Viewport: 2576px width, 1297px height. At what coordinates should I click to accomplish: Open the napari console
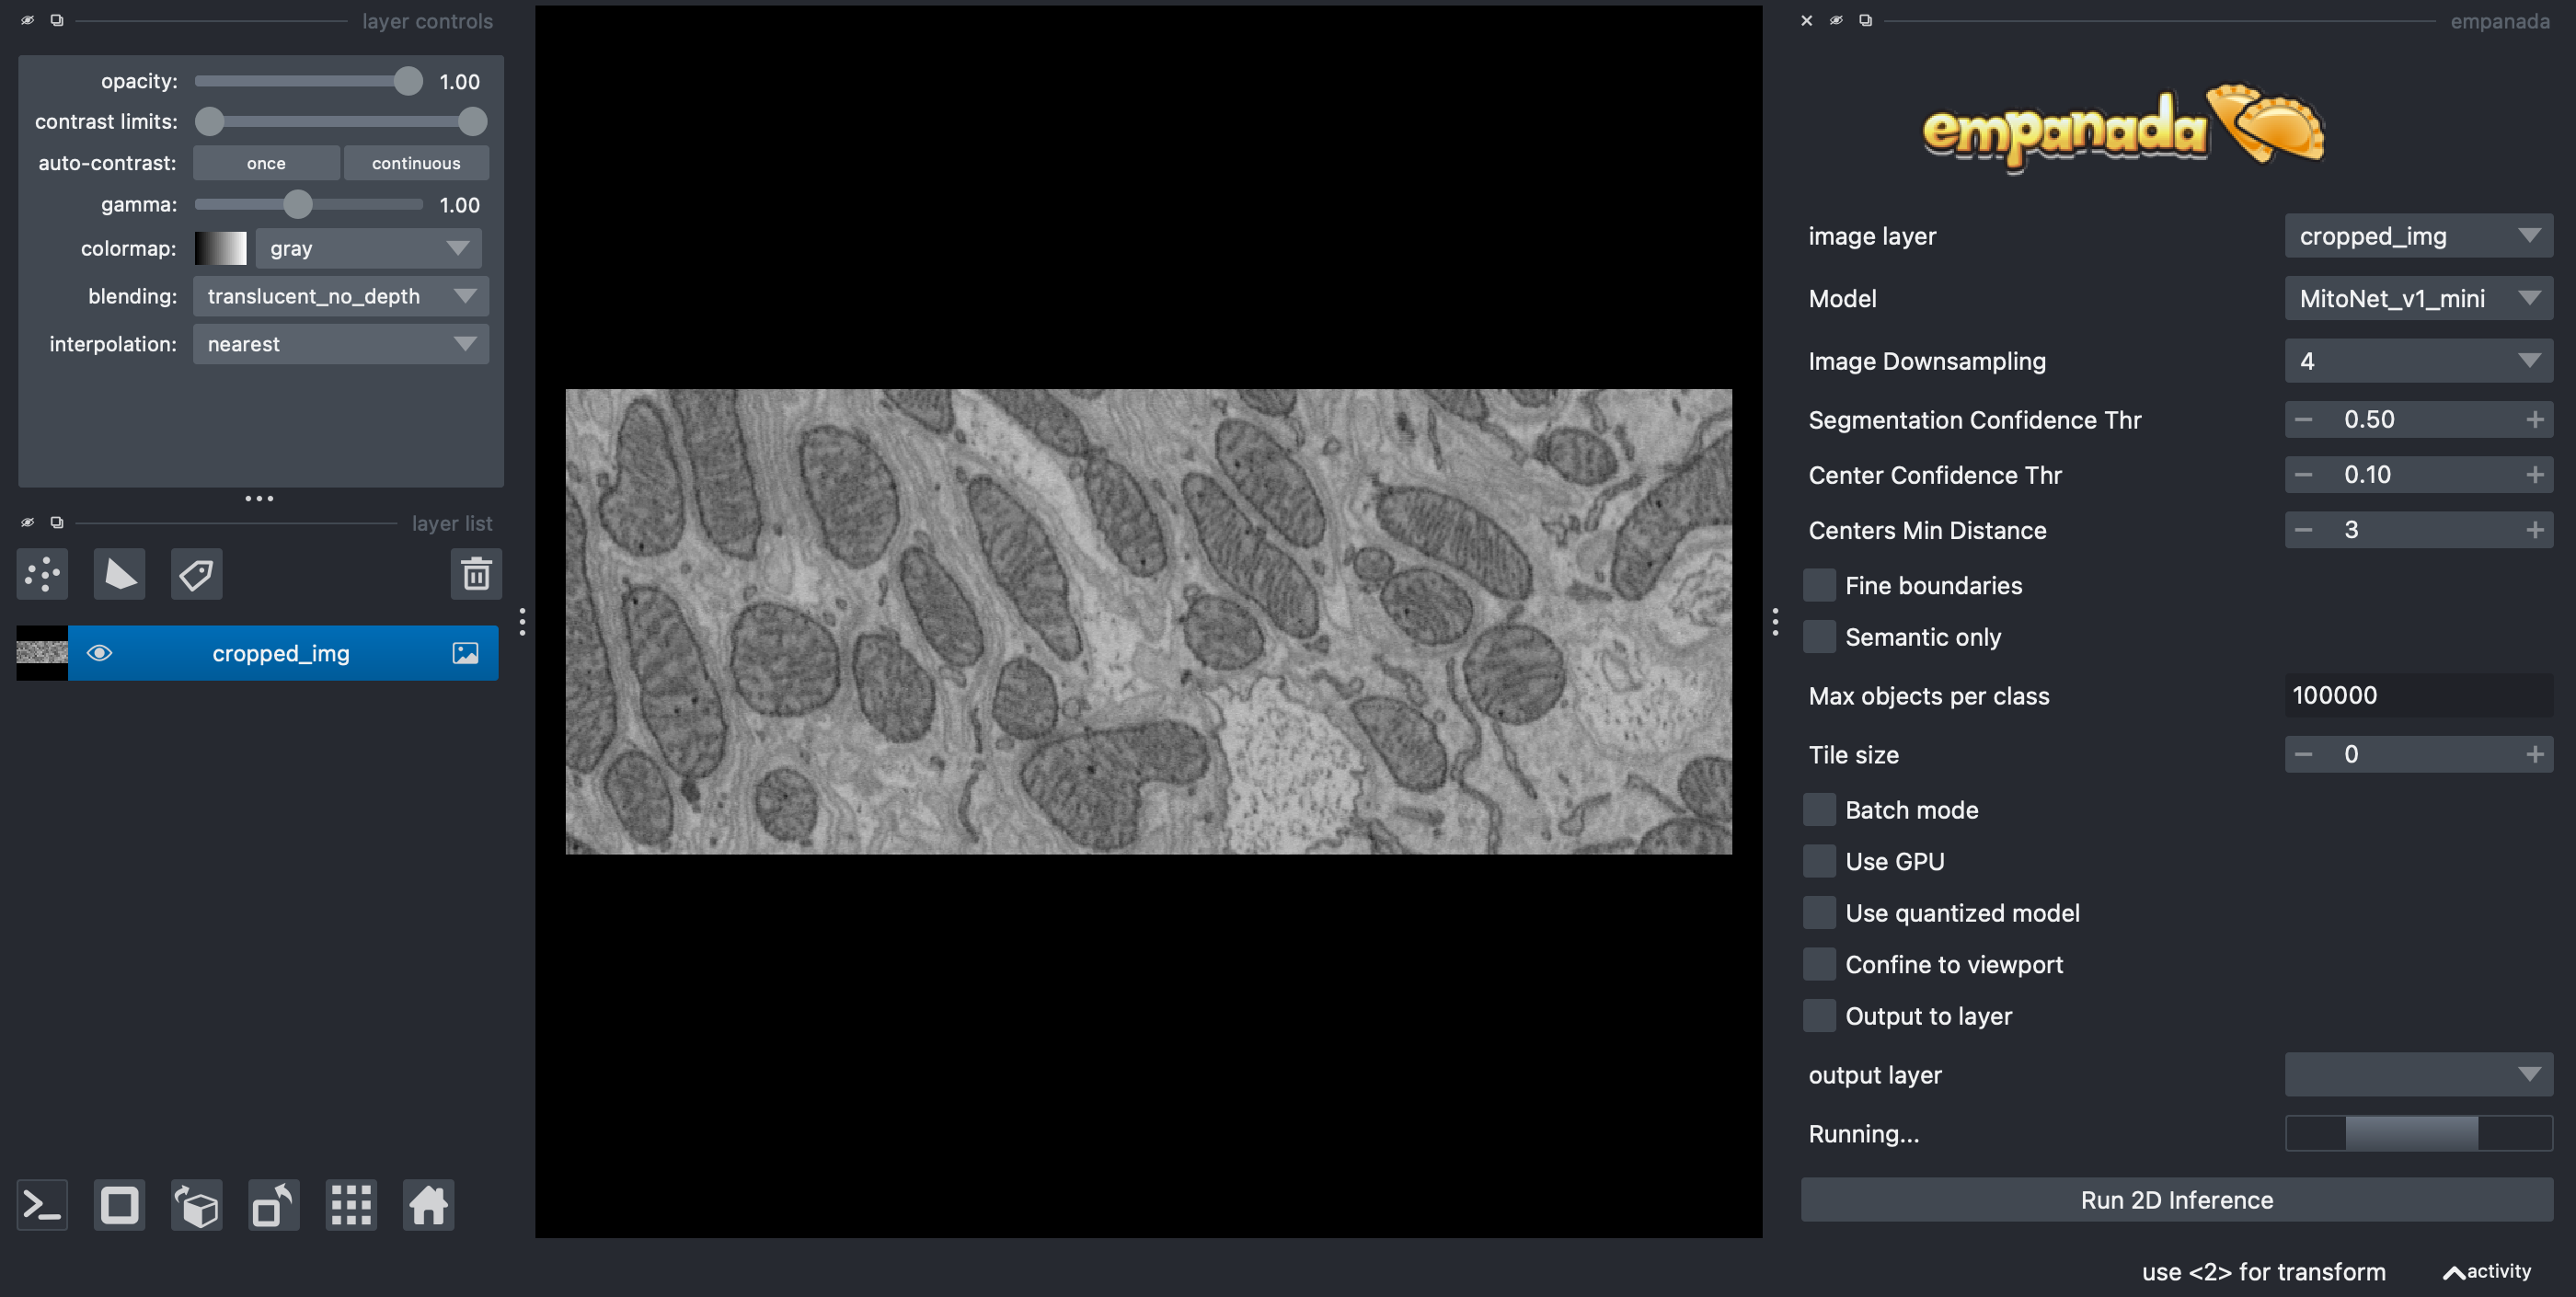coord(42,1205)
